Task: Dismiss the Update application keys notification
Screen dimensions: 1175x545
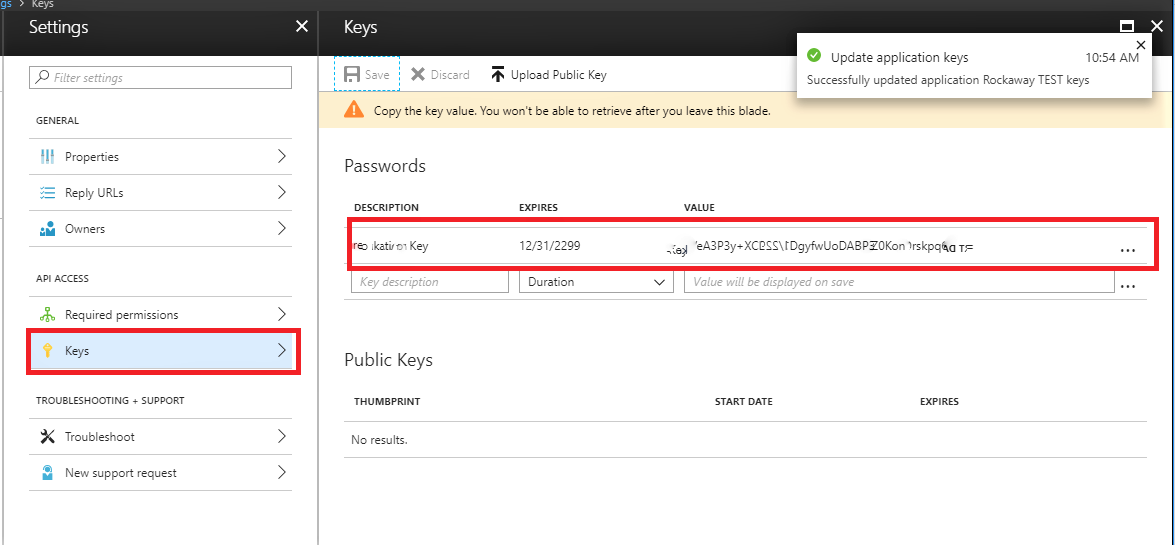Action: click(x=1142, y=46)
